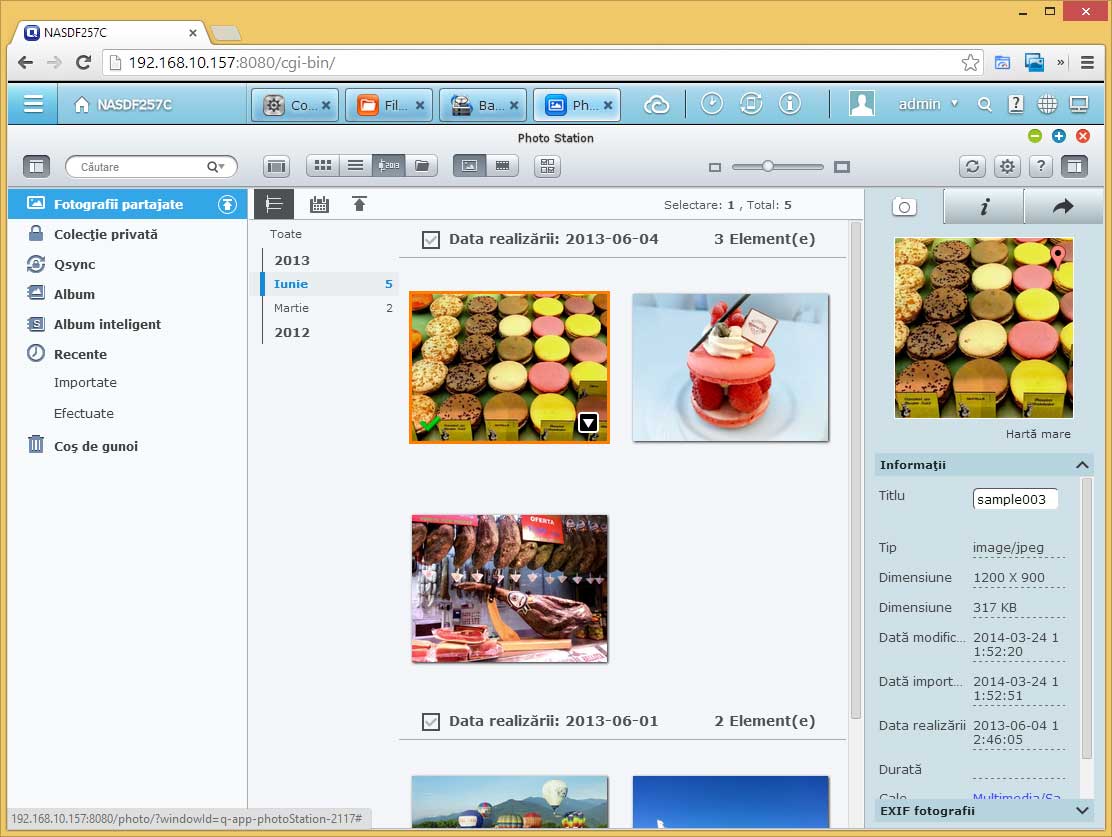
Task: Switch to thumbnail grid view
Action: (323, 166)
